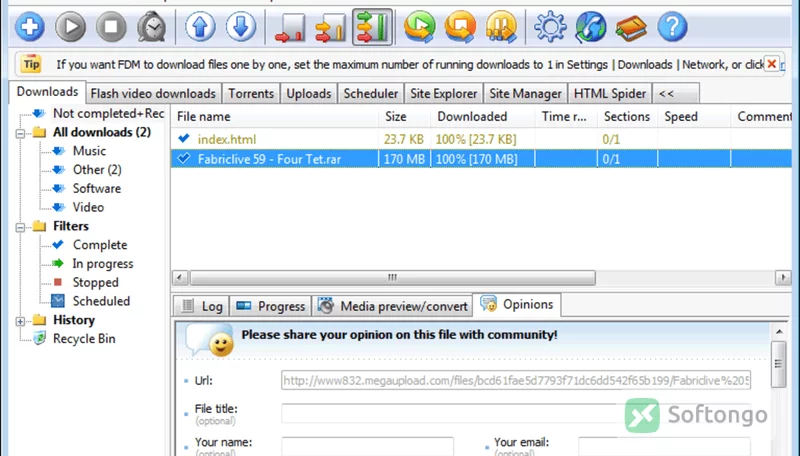The width and height of the screenshot is (800, 456).
Task: Switch to the Uploads tab
Action: click(x=309, y=94)
